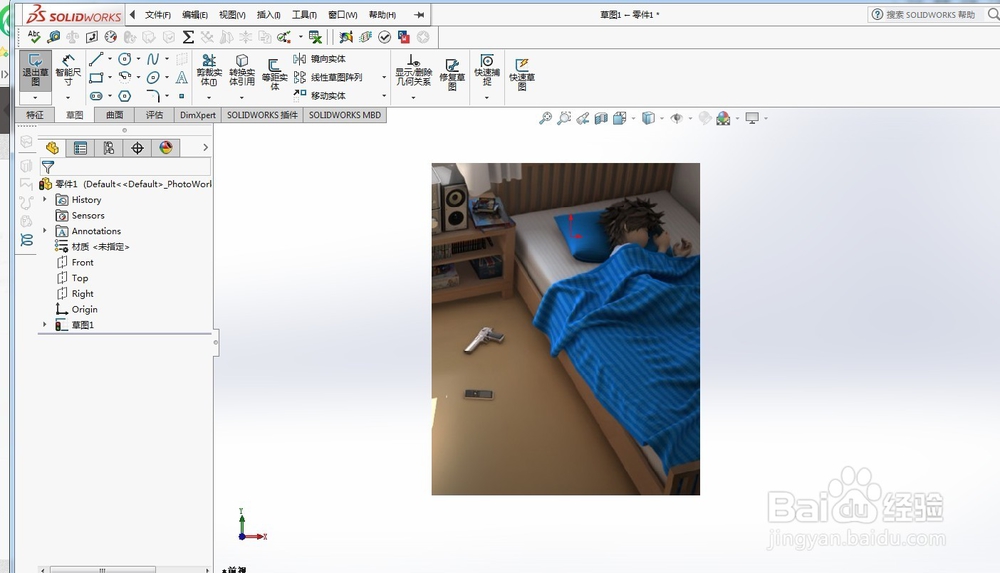1000x573 pixels.
Task: Click the spell checker Abc icon
Action: point(34,37)
